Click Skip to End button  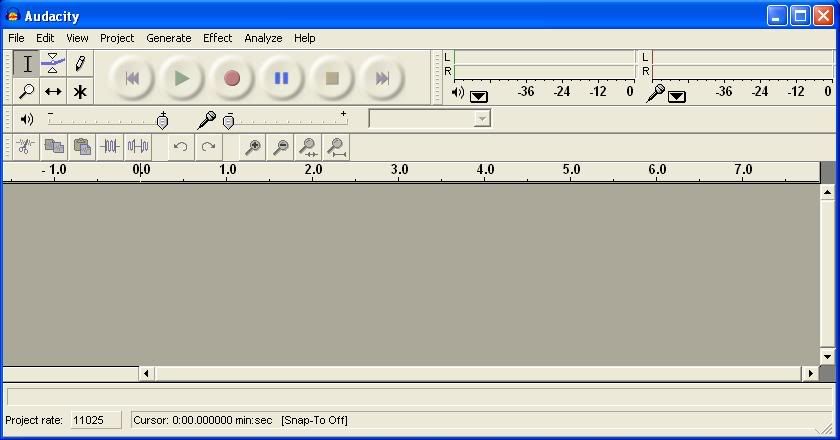coord(381,78)
